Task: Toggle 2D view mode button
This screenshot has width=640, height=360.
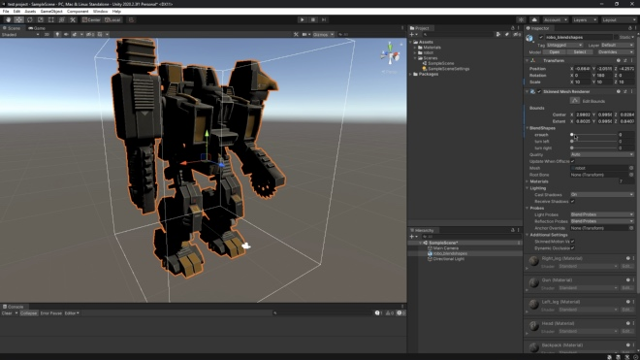Action: 47,35
